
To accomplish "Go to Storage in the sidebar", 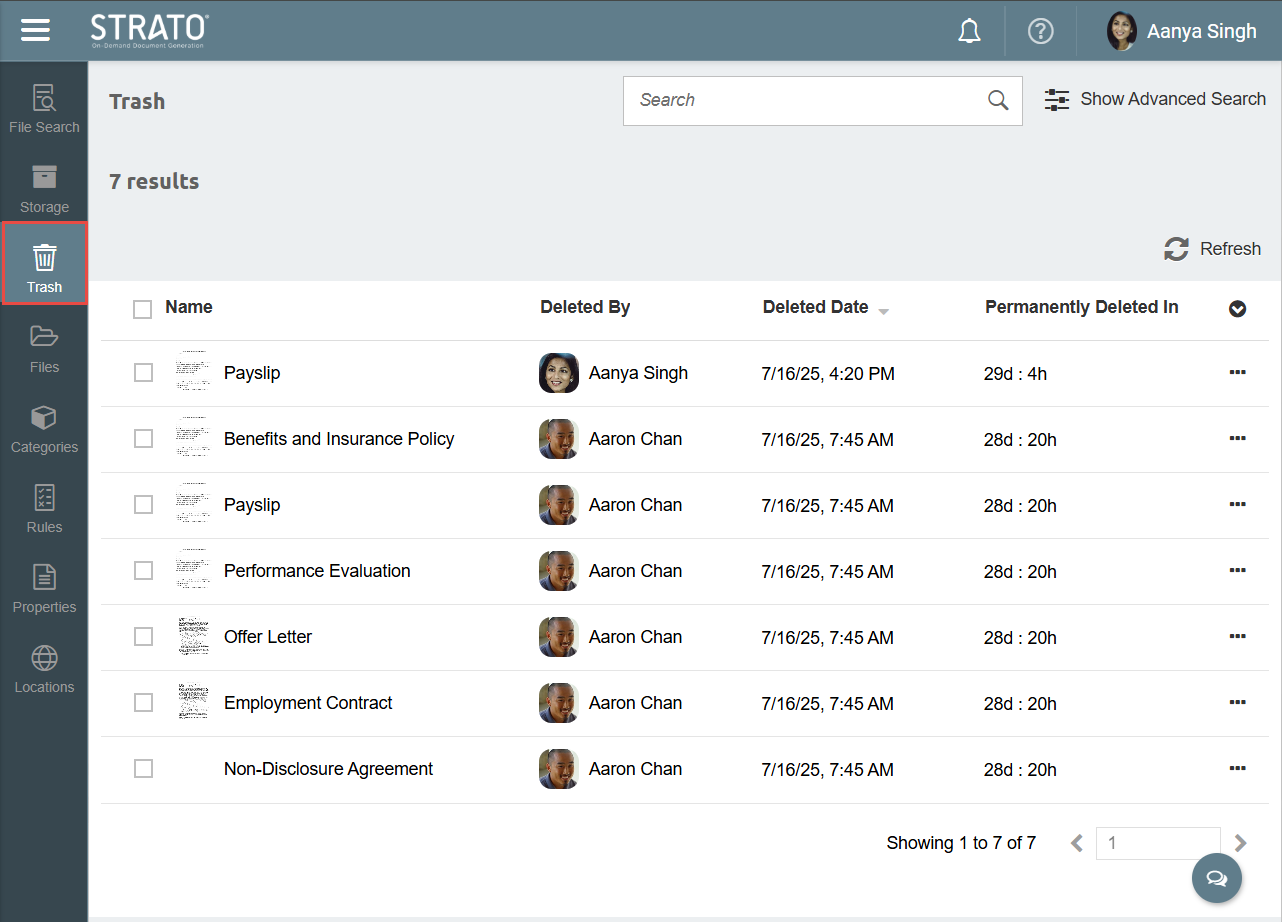I will (44, 189).
